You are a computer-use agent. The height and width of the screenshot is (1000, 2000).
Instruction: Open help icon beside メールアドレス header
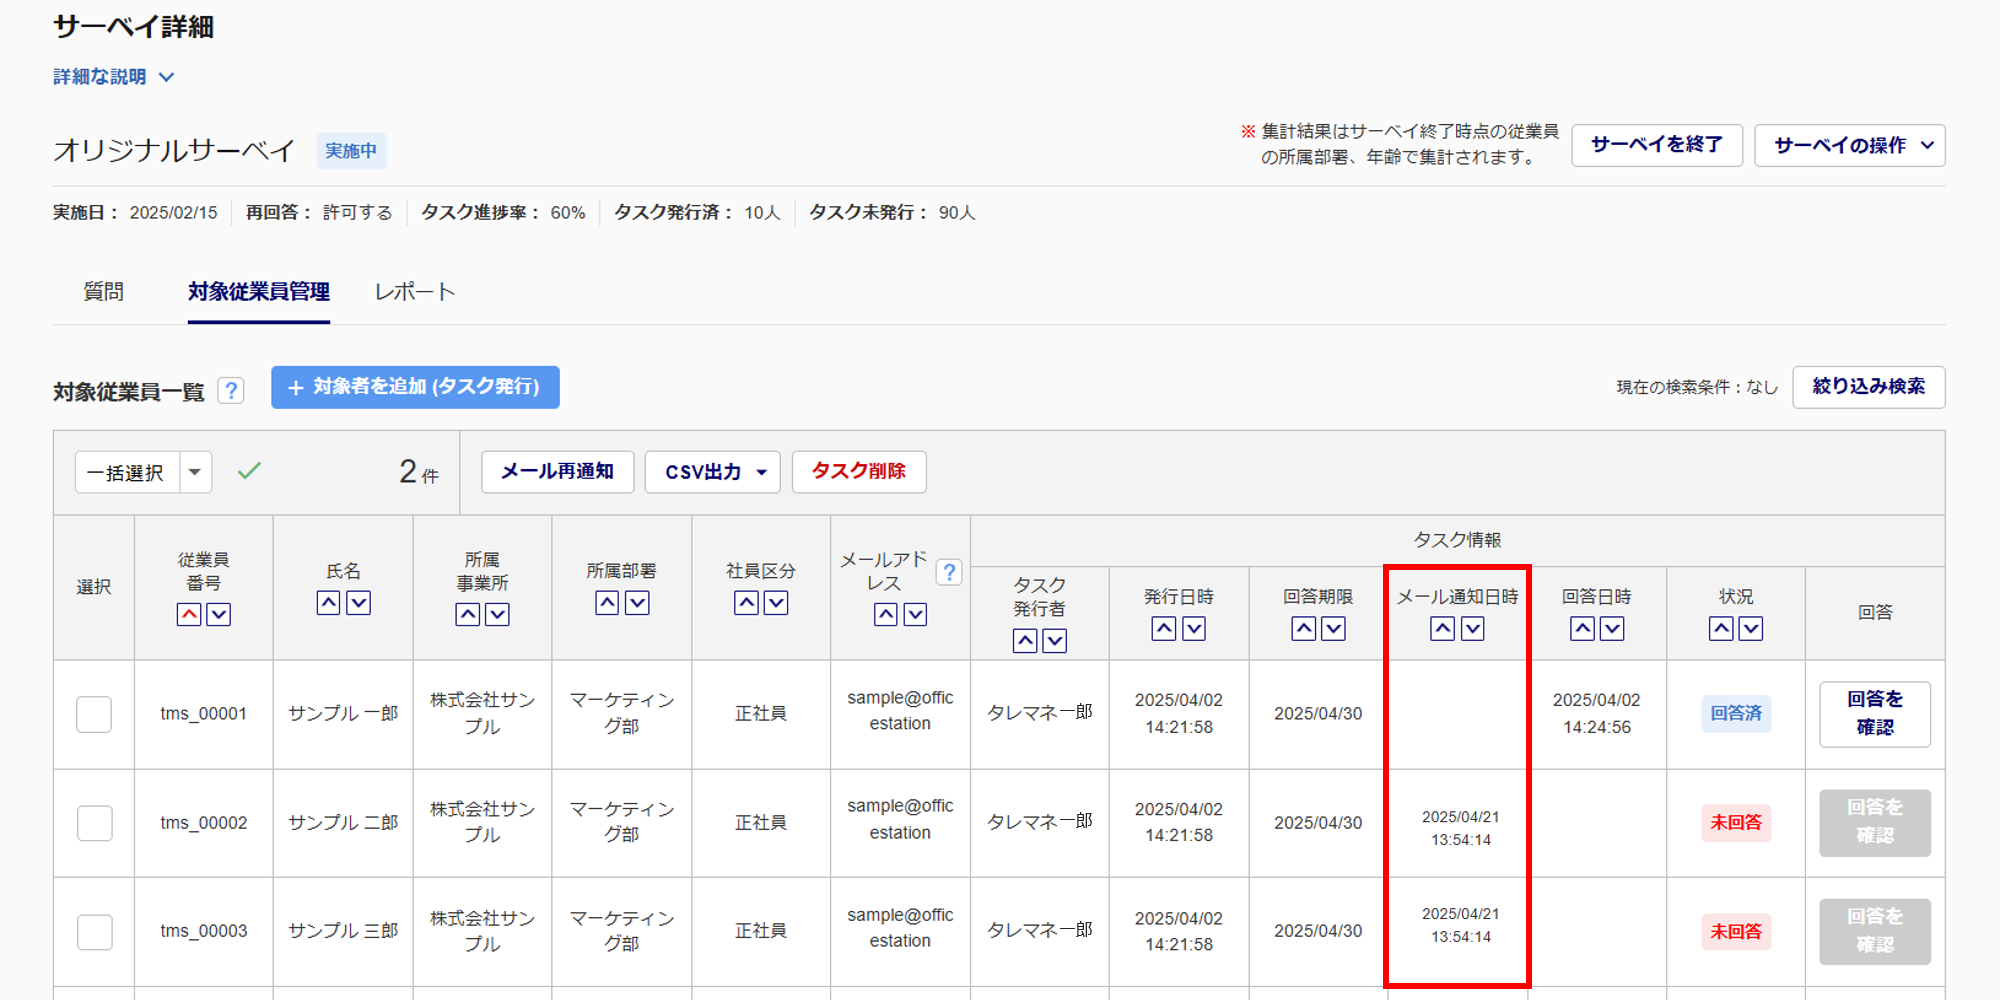(x=949, y=572)
